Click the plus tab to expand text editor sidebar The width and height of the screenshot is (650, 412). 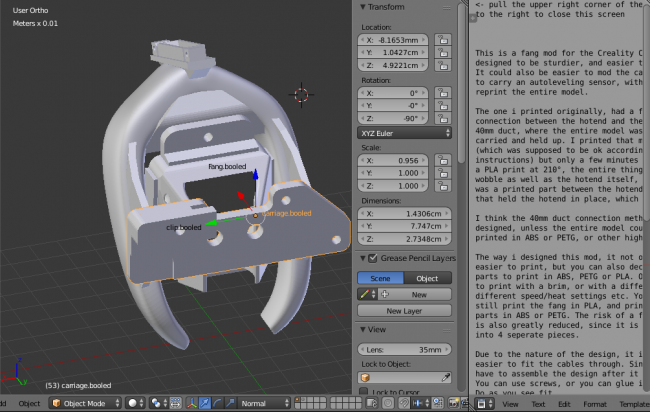[473, 18]
